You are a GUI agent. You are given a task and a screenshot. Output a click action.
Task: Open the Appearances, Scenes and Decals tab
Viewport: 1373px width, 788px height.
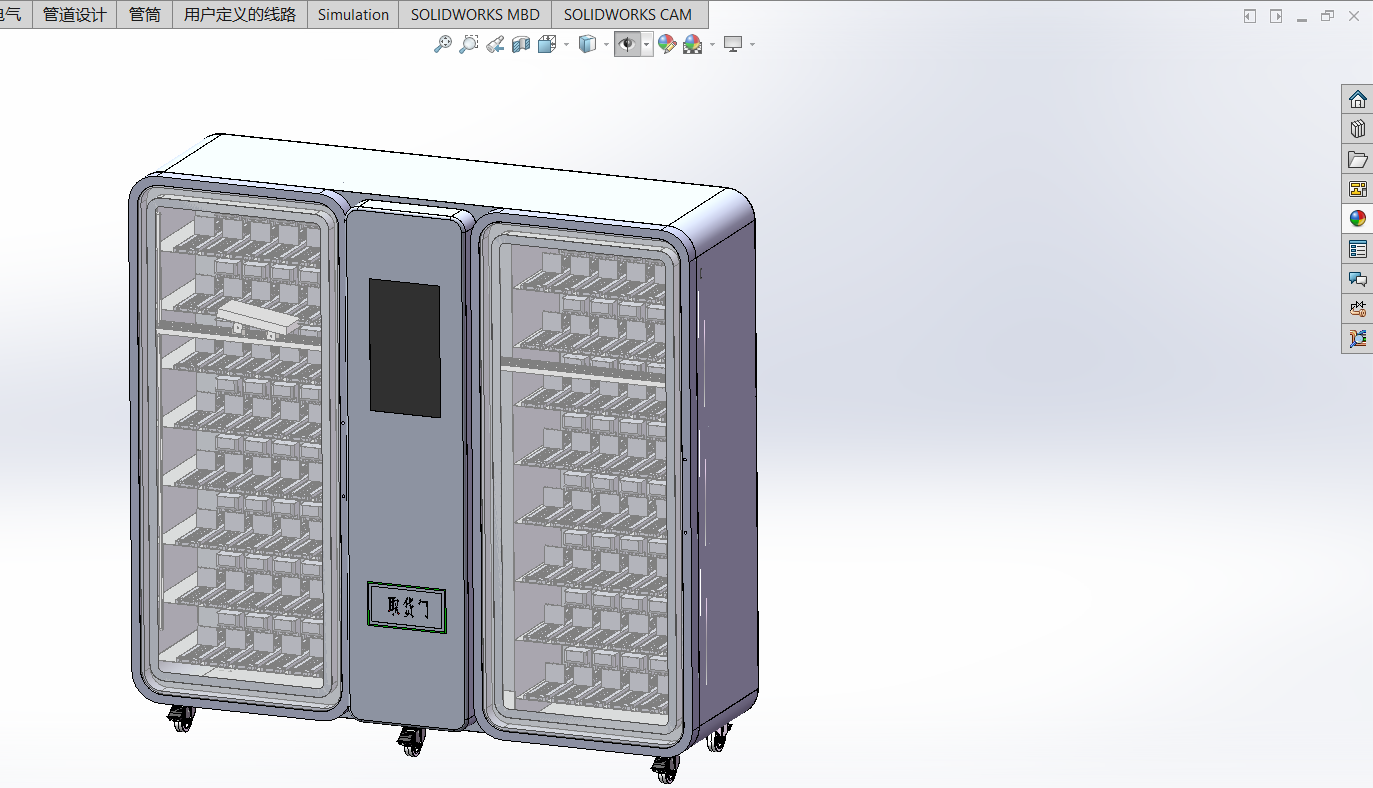(1357, 219)
